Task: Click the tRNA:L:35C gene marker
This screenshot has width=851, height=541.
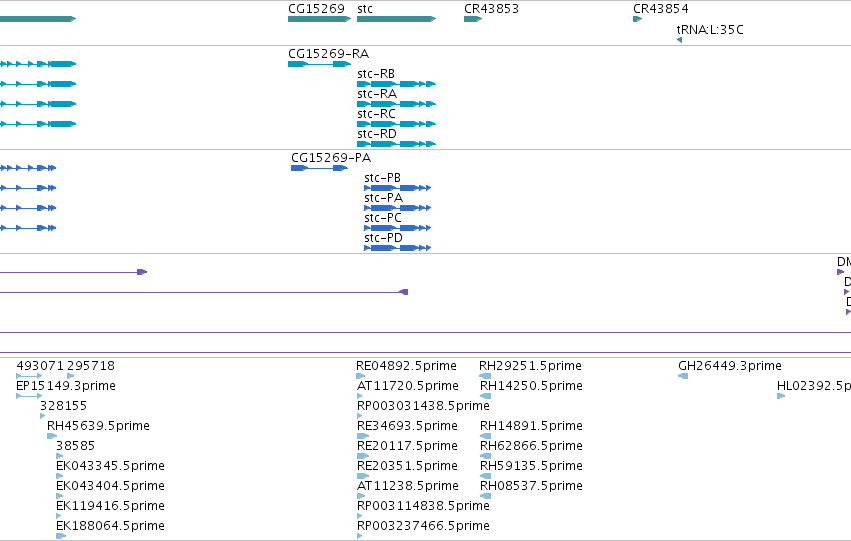Action: tap(679, 40)
